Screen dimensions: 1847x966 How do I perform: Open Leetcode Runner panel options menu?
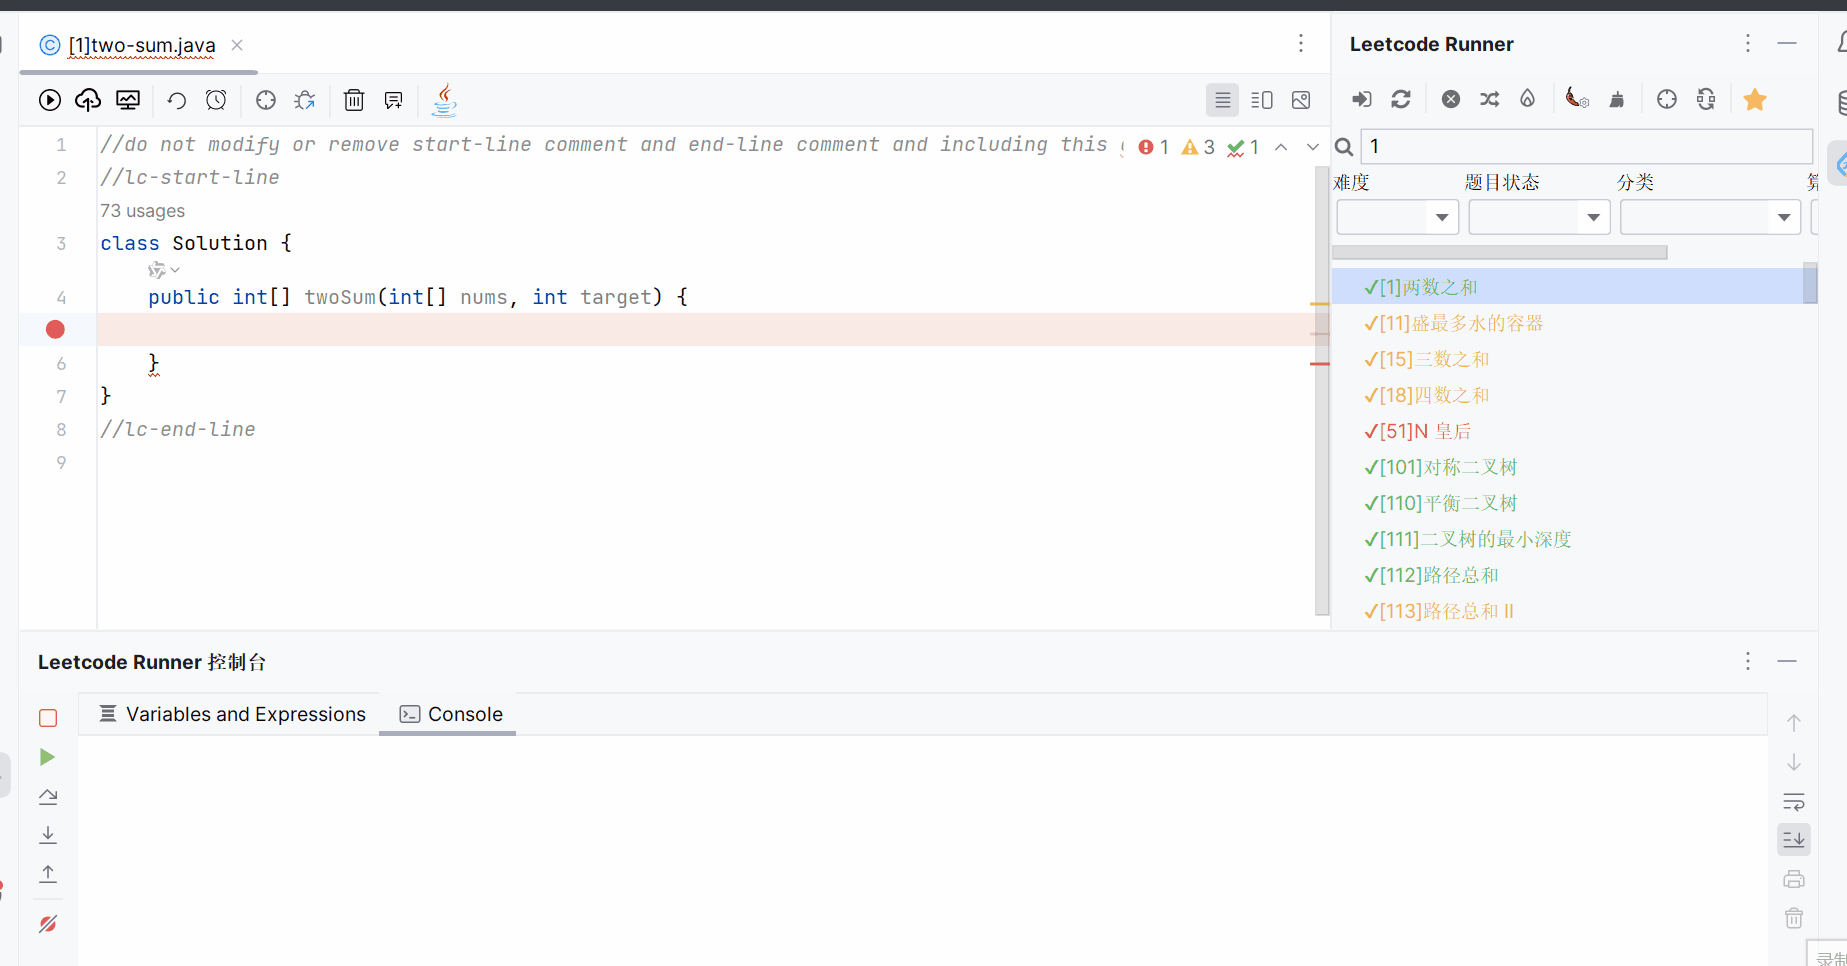click(x=1748, y=43)
